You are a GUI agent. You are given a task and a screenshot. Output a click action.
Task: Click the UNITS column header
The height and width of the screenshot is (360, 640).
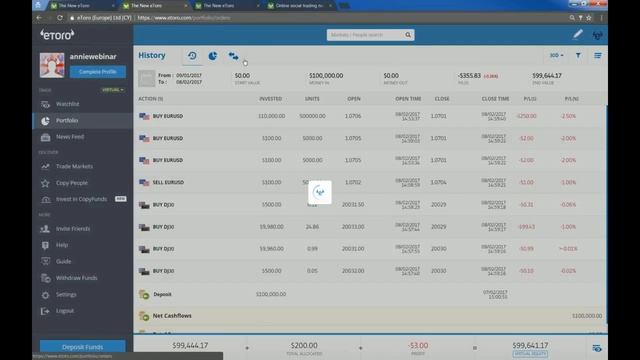coord(312,99)
